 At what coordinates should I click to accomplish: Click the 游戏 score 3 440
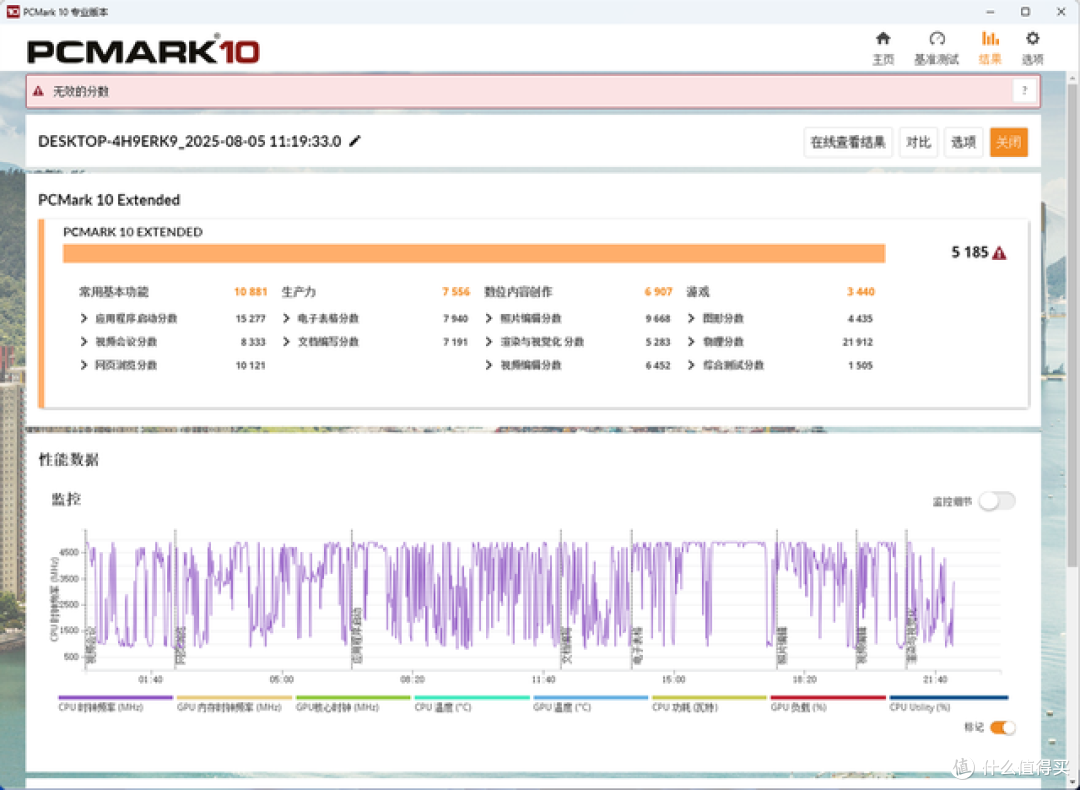pyautogui.click(x=860, y=291)
